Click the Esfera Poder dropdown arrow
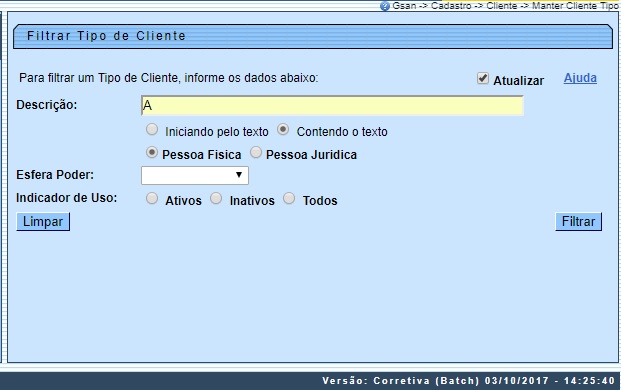Image resolution: width=621 pixels, height=390 pixels. (x=239, y=175)
